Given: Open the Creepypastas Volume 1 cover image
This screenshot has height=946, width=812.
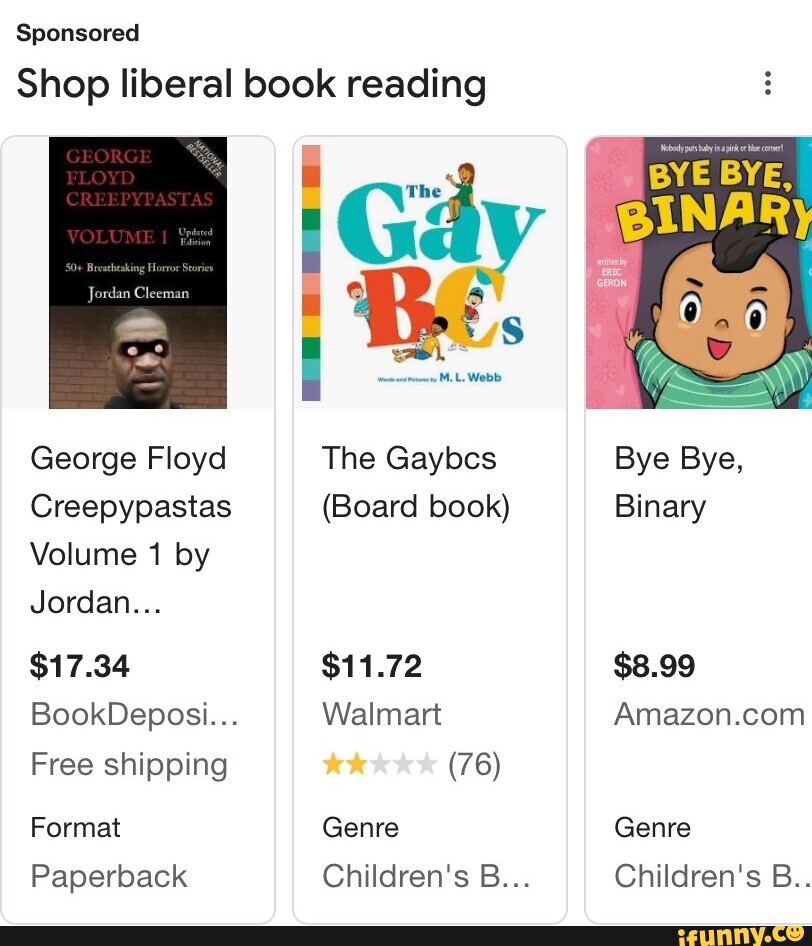Looking at the screenshot, I should pos(138,273).
